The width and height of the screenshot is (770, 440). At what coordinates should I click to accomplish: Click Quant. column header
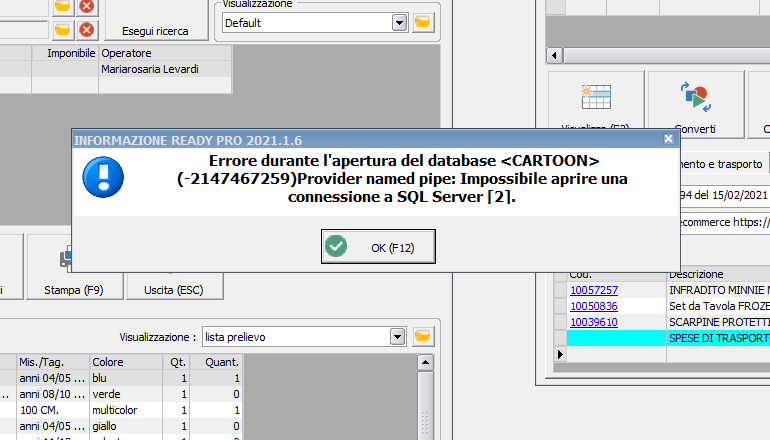[217, 362]
